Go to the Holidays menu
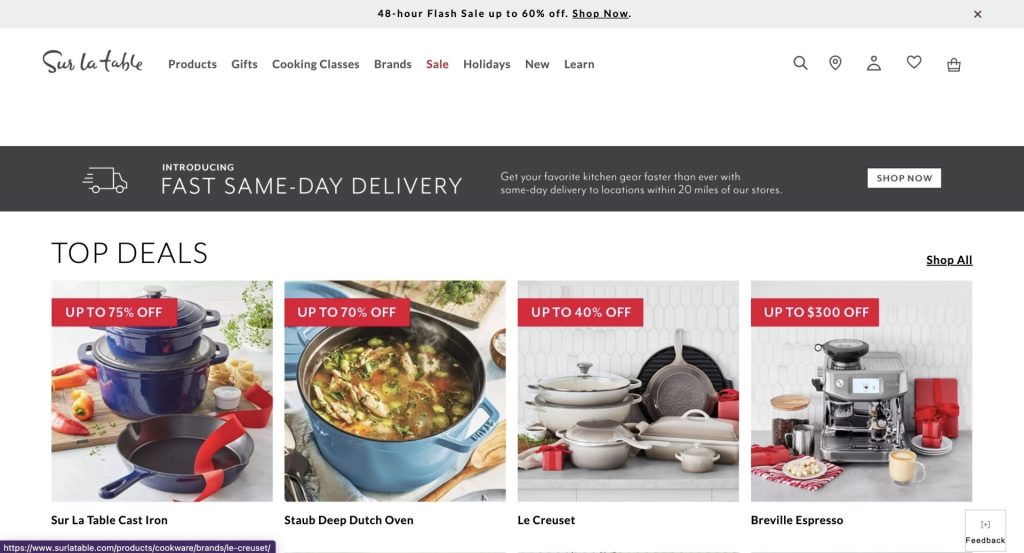Viewport: 1024px width, 553px height. click(487, 64)
